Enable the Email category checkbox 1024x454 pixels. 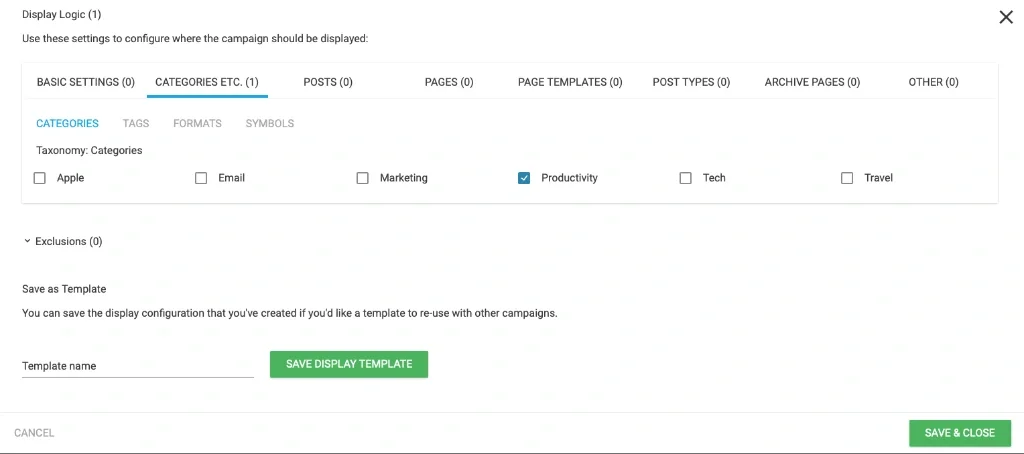point(201,178)
